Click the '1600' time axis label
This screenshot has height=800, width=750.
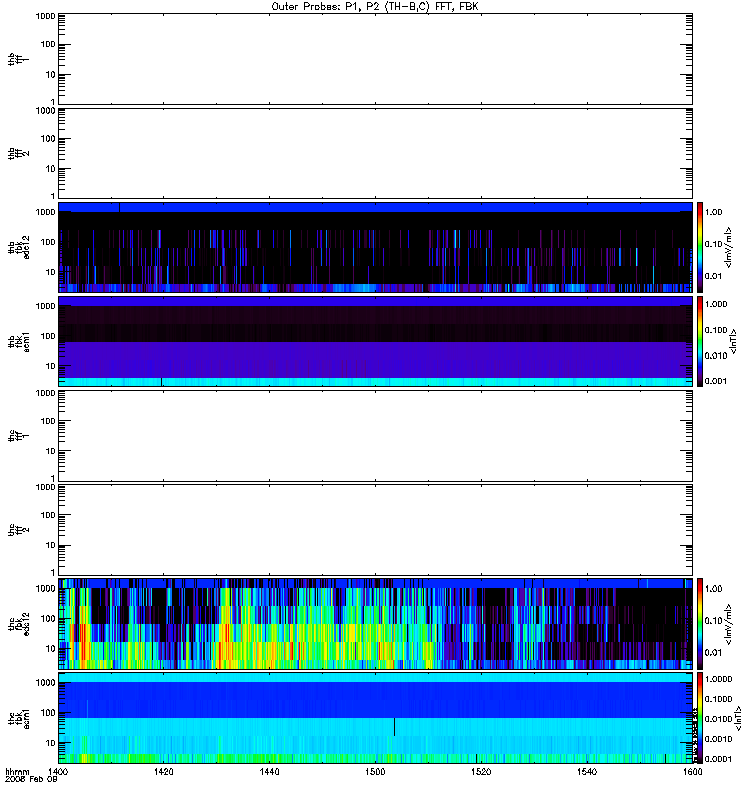692,772
